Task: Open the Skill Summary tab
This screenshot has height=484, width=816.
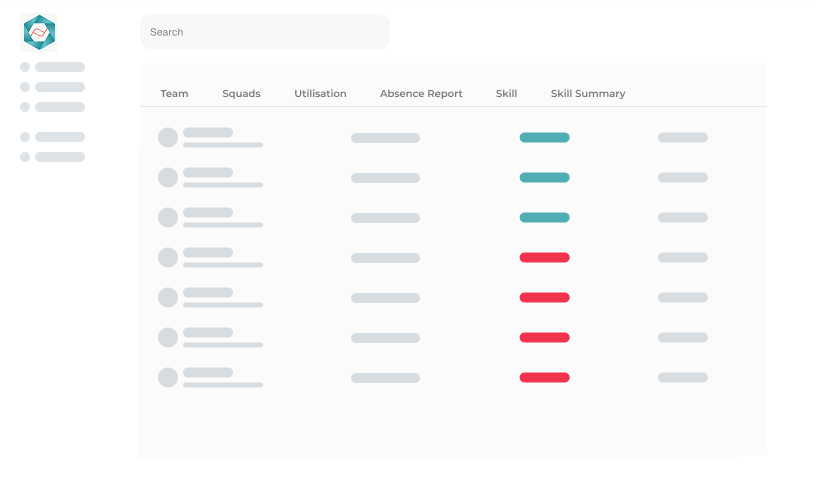Action: [x=588, y=94]
